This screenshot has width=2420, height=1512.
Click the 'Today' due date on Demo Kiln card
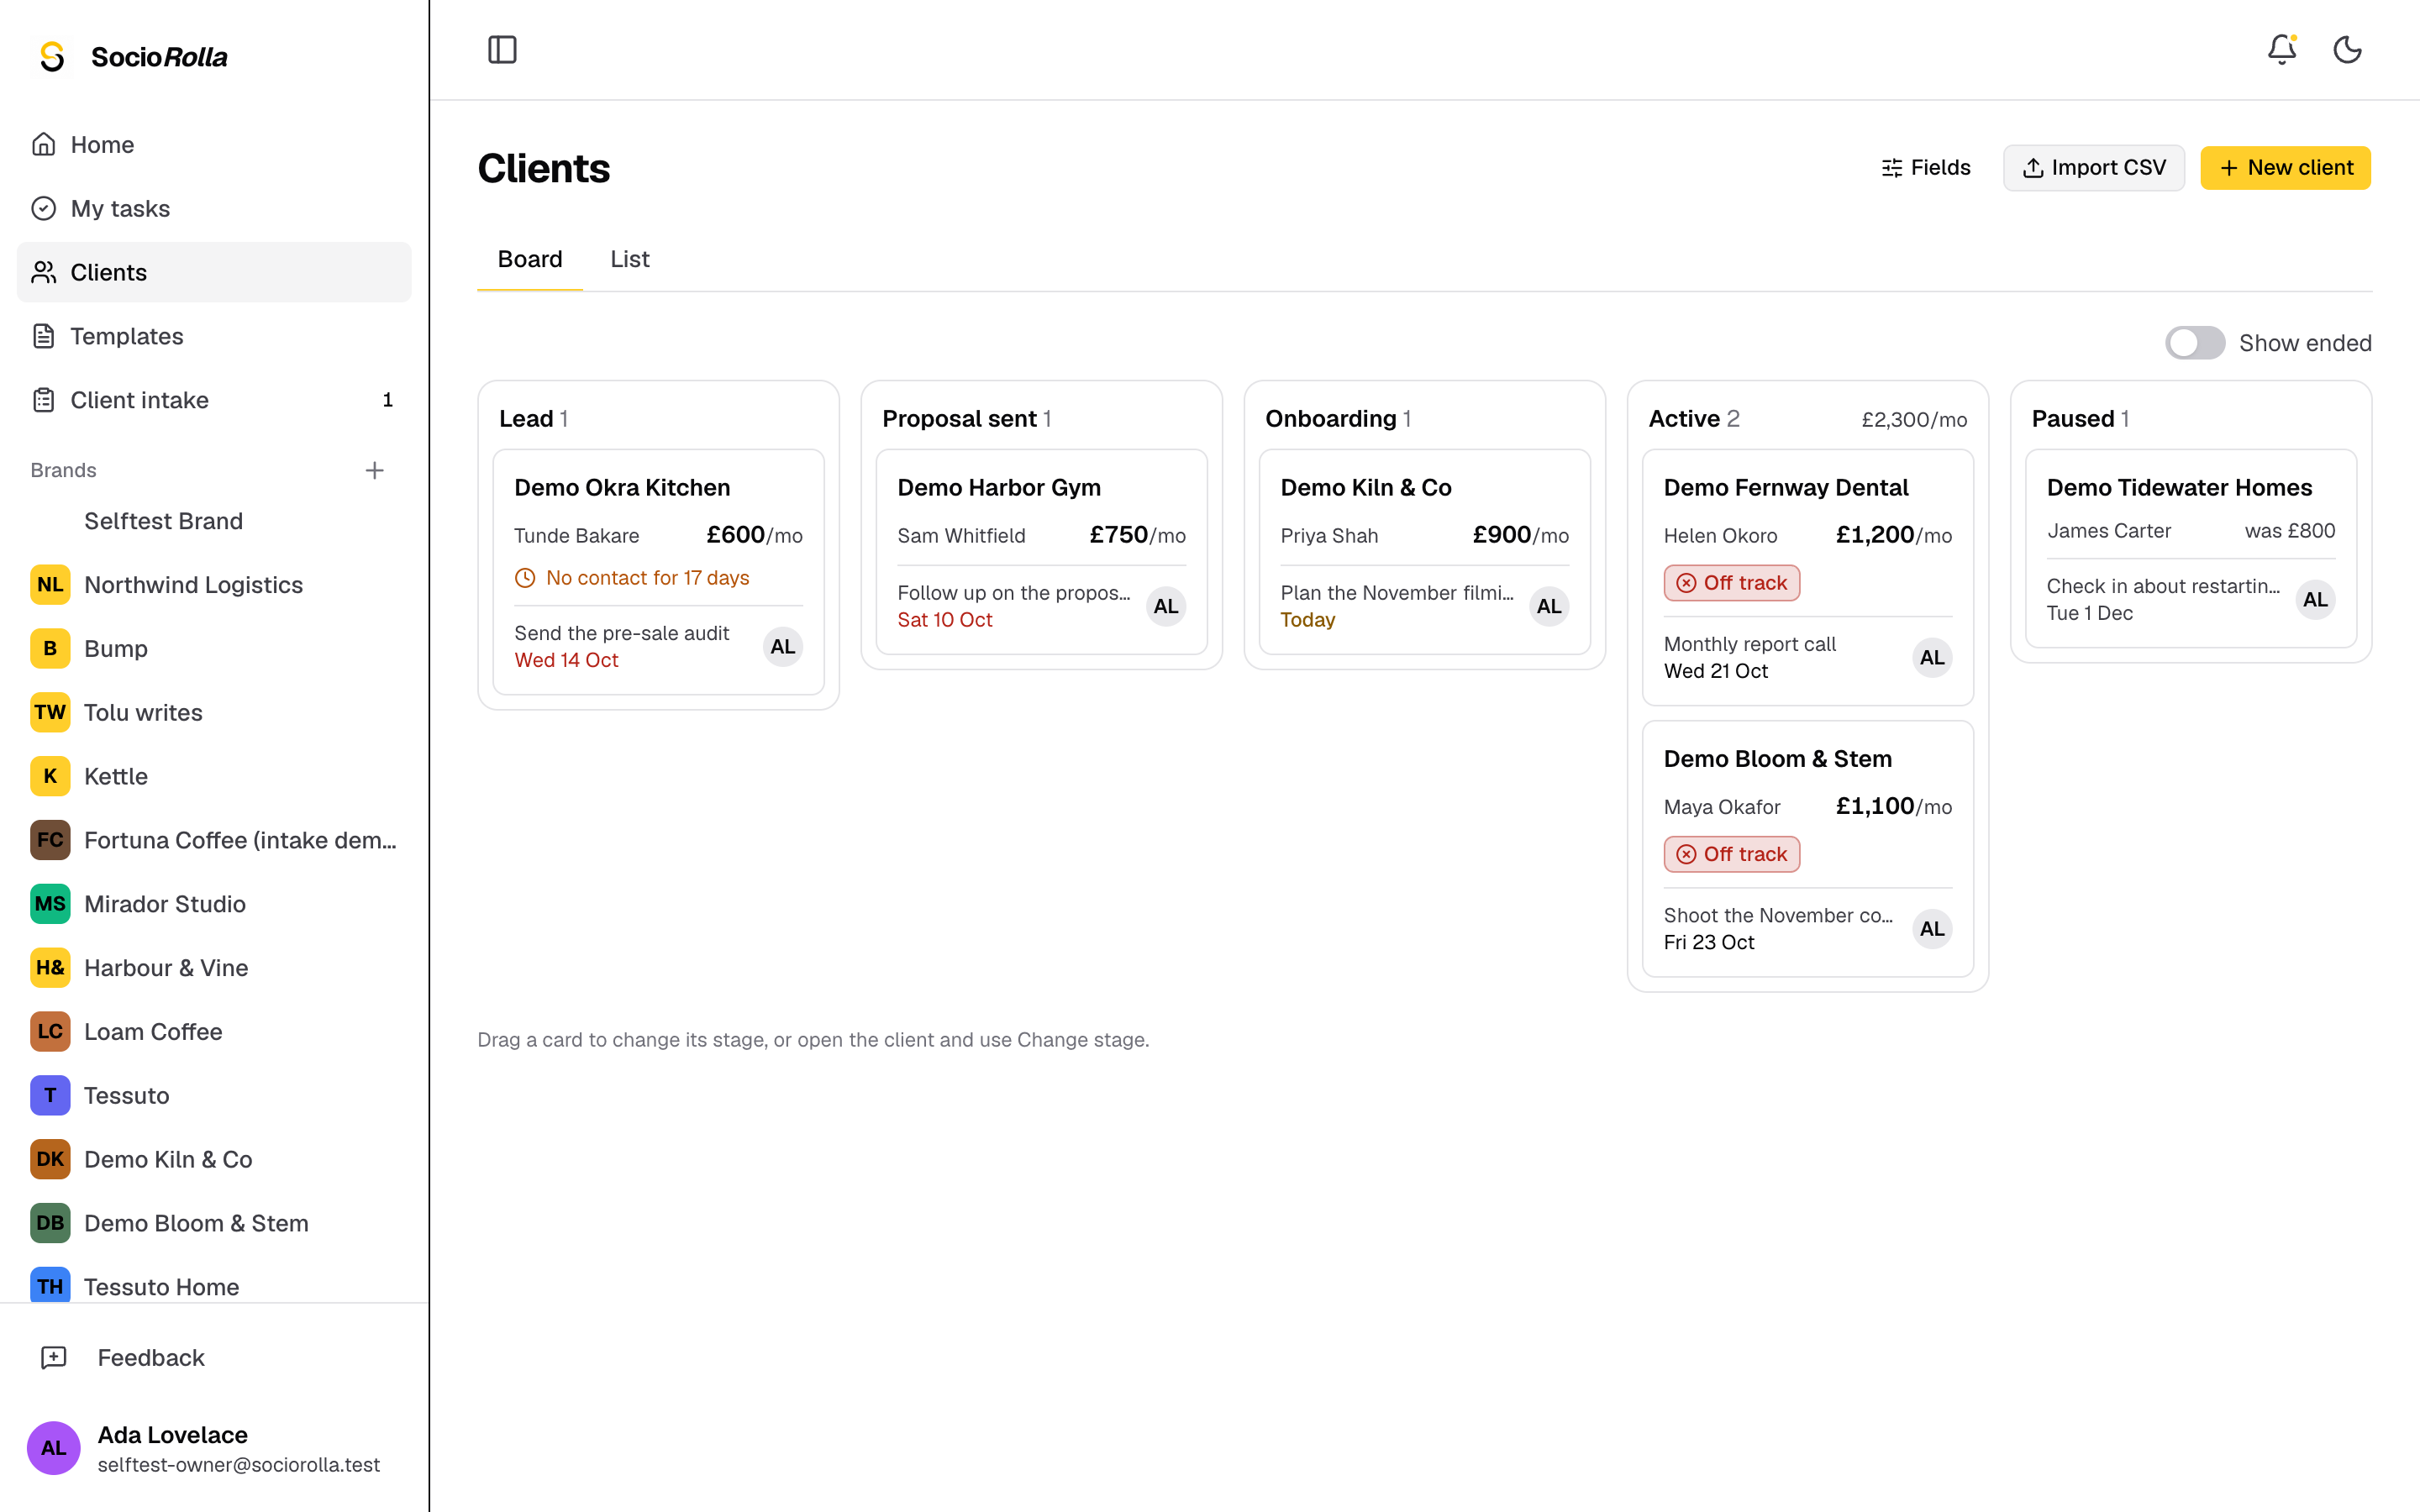(1308, 620)
